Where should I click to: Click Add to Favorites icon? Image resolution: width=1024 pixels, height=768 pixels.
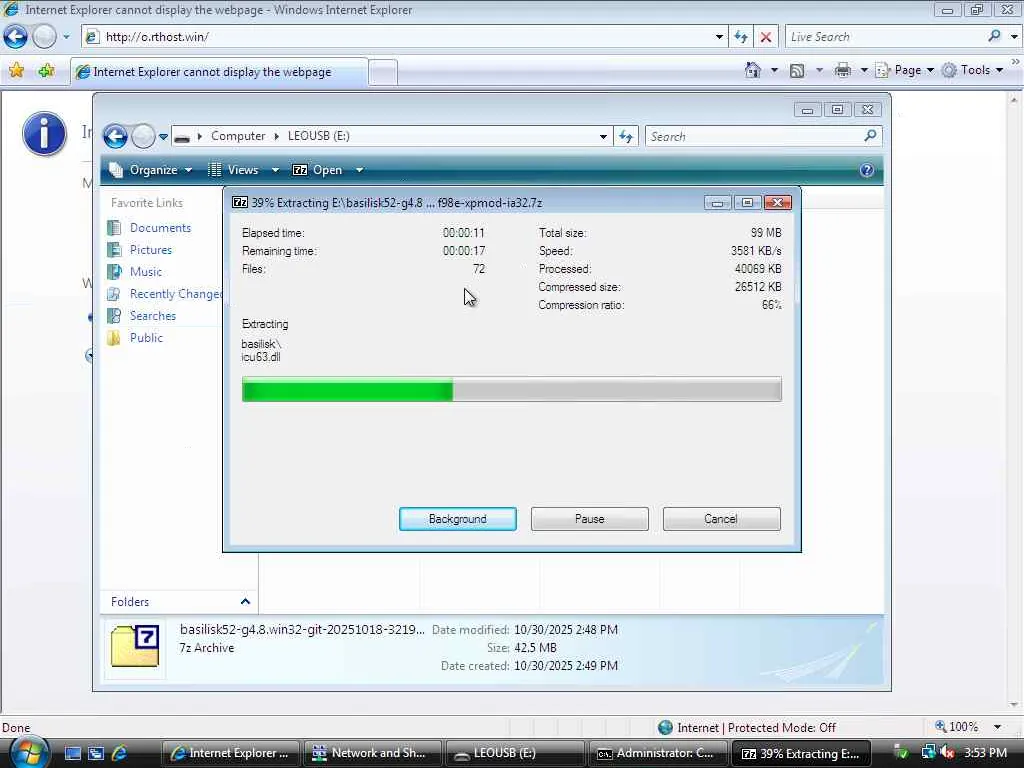[x=46, y=70]
